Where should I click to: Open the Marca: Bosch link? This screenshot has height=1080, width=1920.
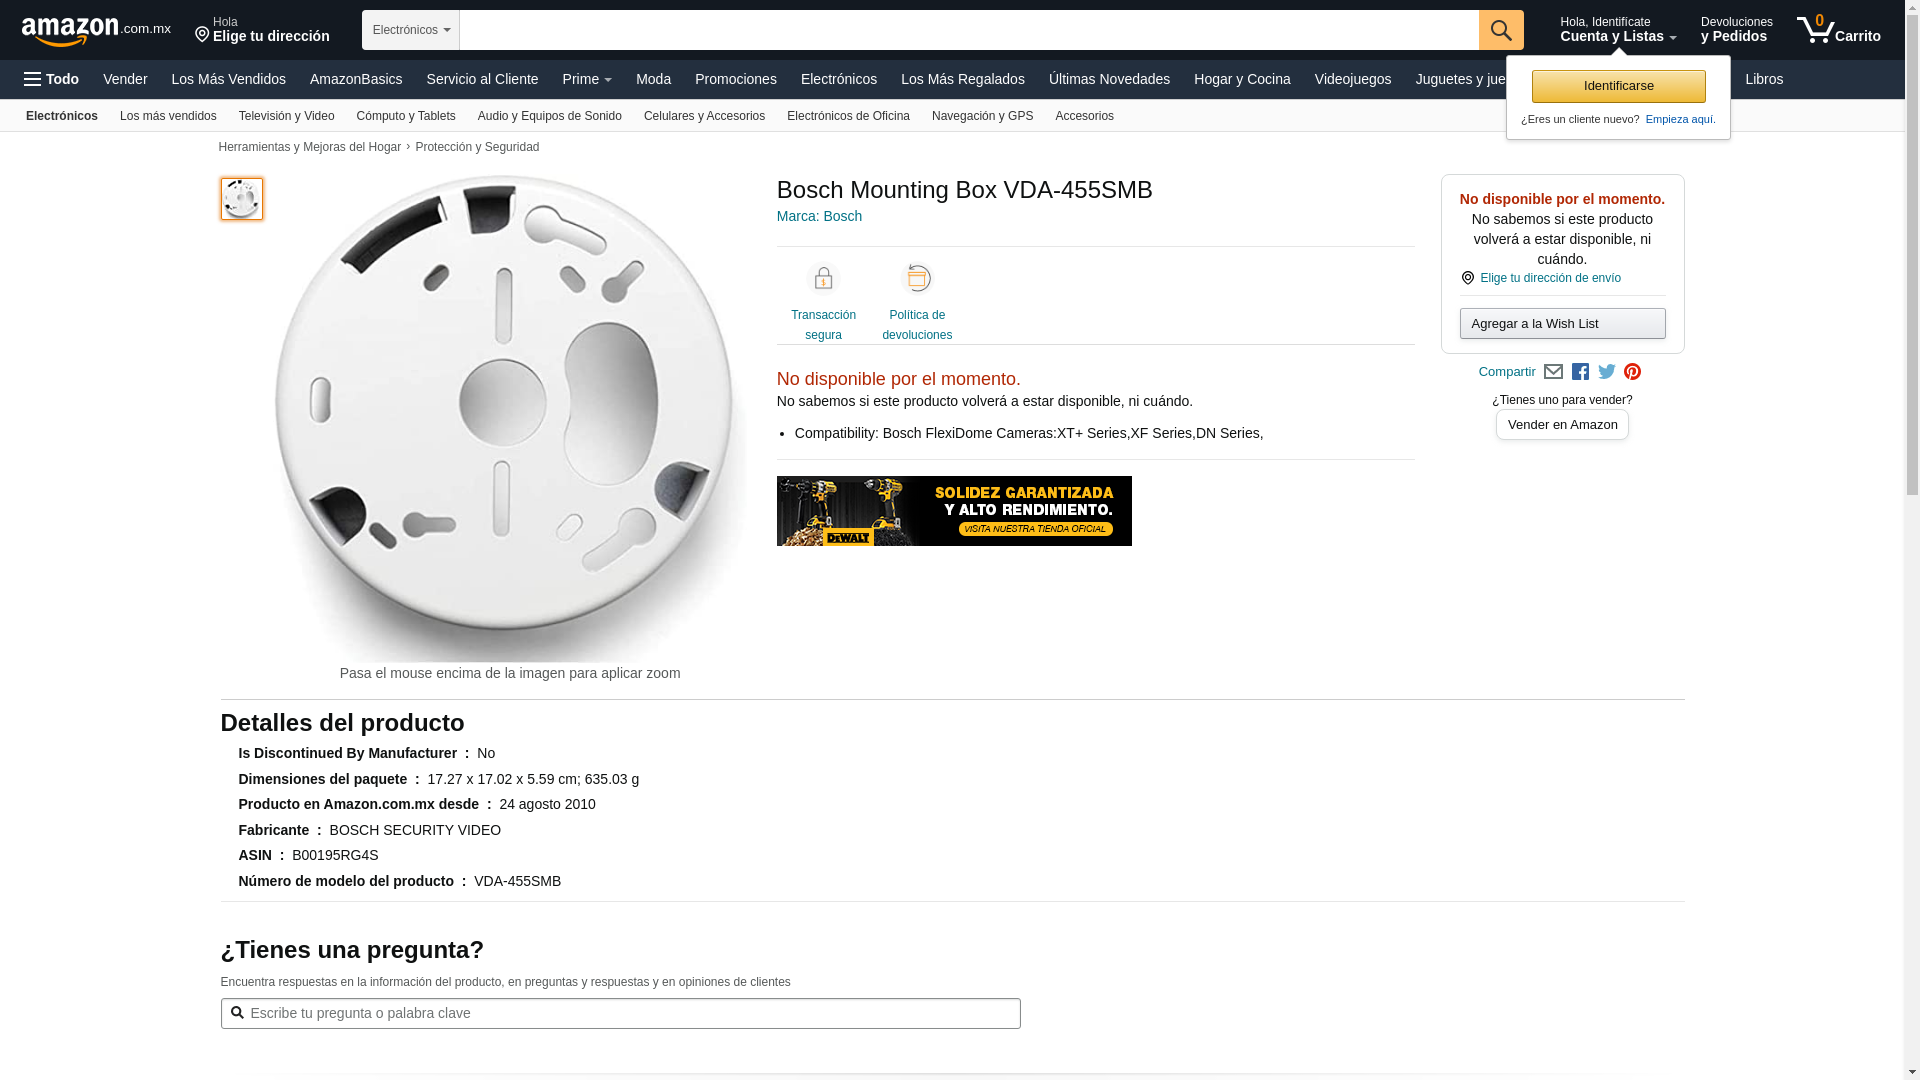819,216
